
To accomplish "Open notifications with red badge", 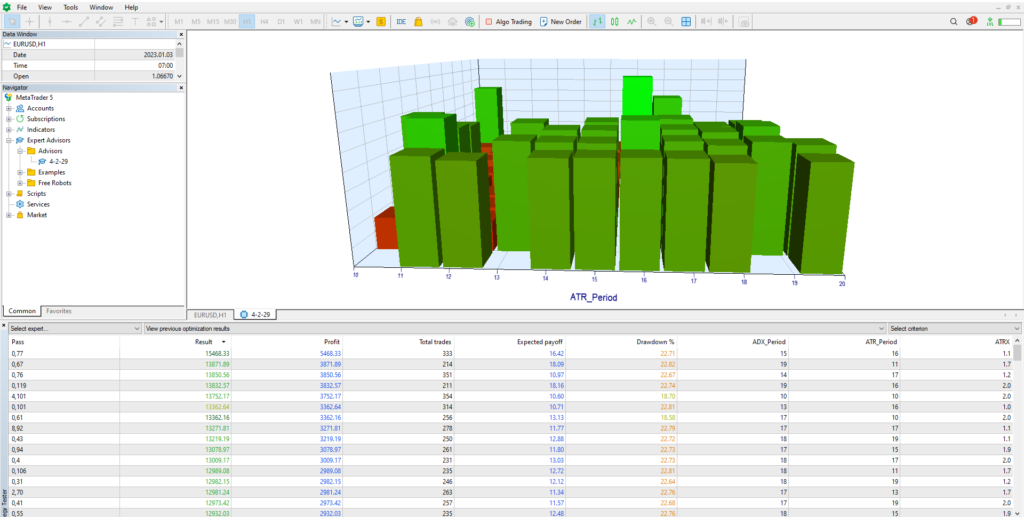I will [971, 21].
